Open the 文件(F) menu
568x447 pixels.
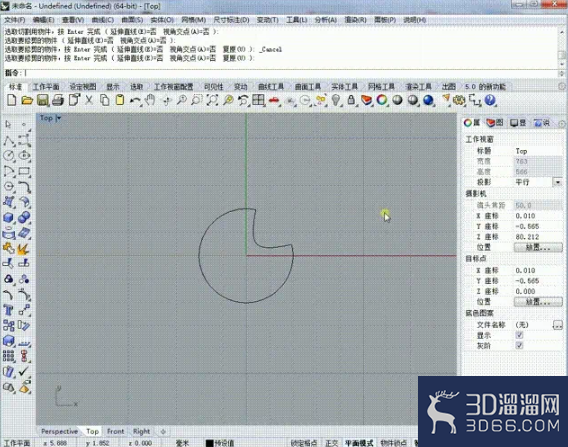point(15,20)
